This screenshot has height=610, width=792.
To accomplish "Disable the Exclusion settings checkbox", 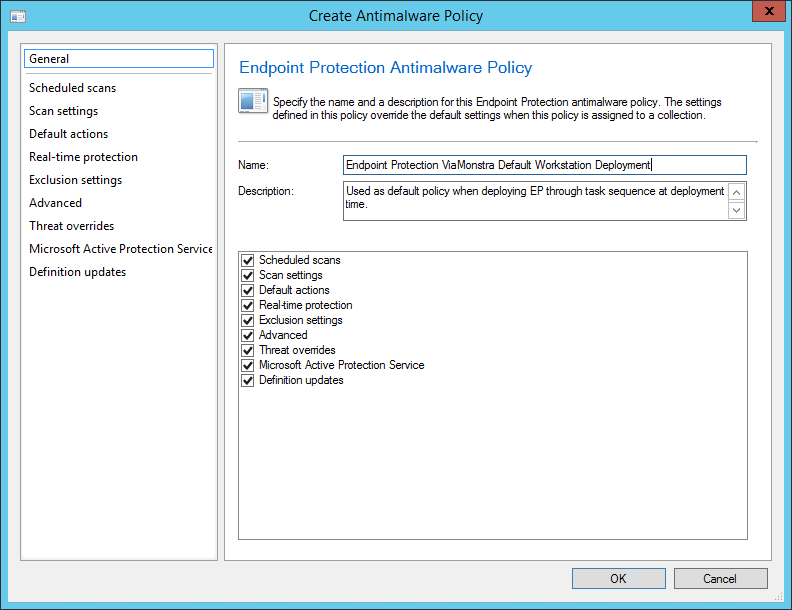I will coord(248,321).
